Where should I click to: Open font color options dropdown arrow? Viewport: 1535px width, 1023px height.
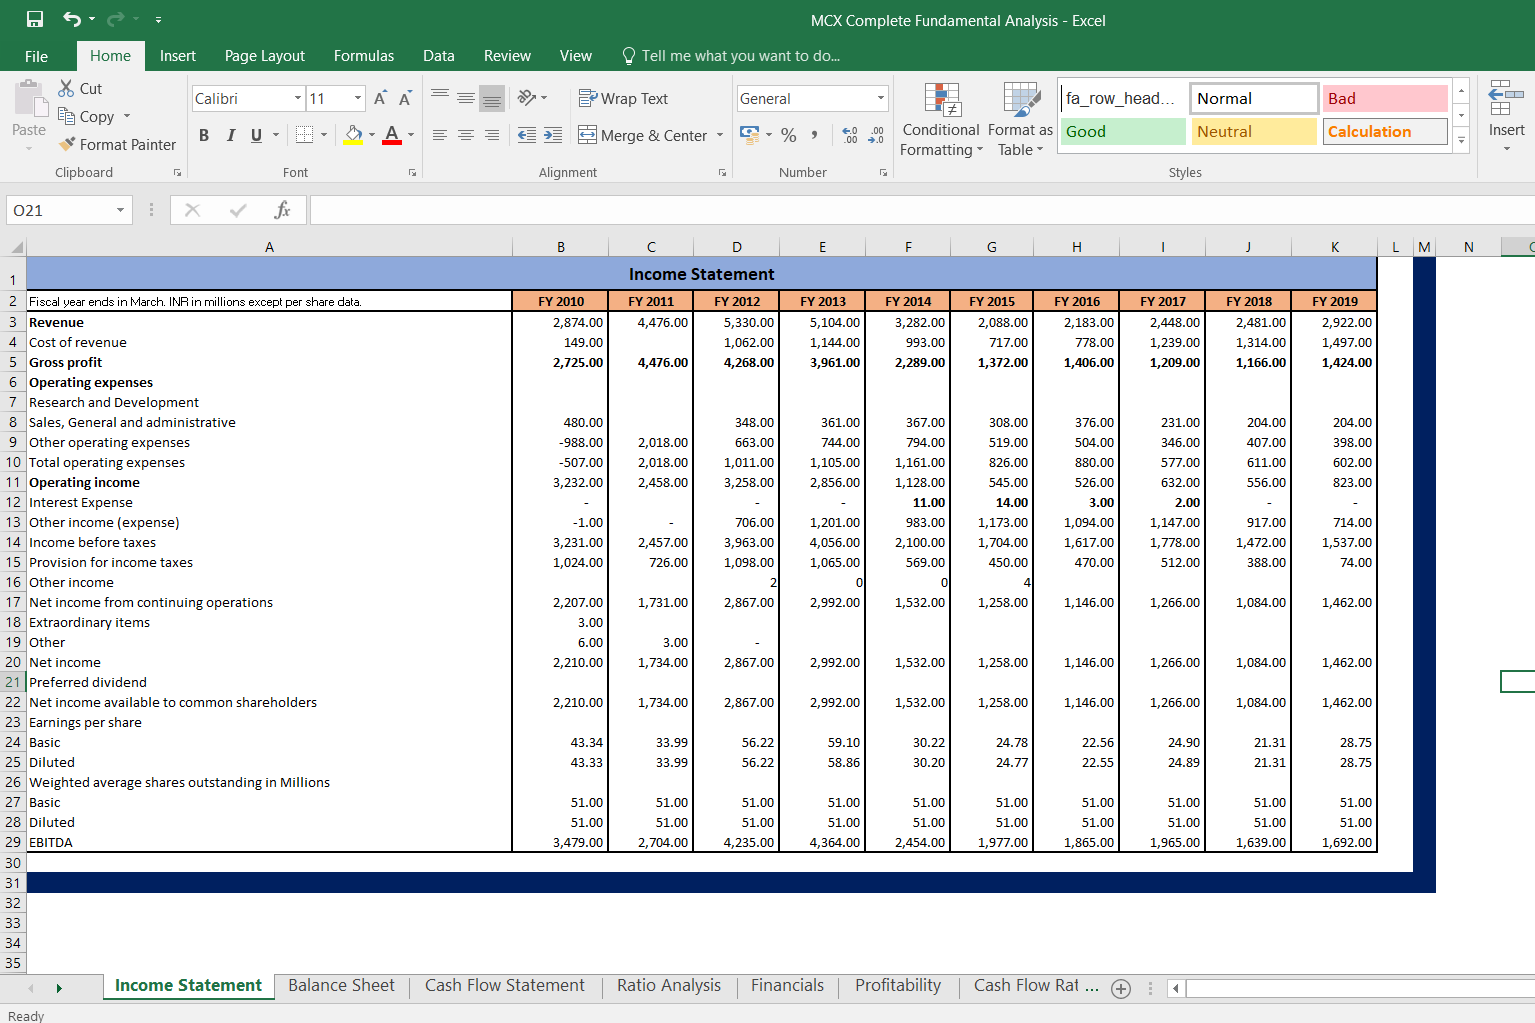pyautogui.click(x=411, y=135)
